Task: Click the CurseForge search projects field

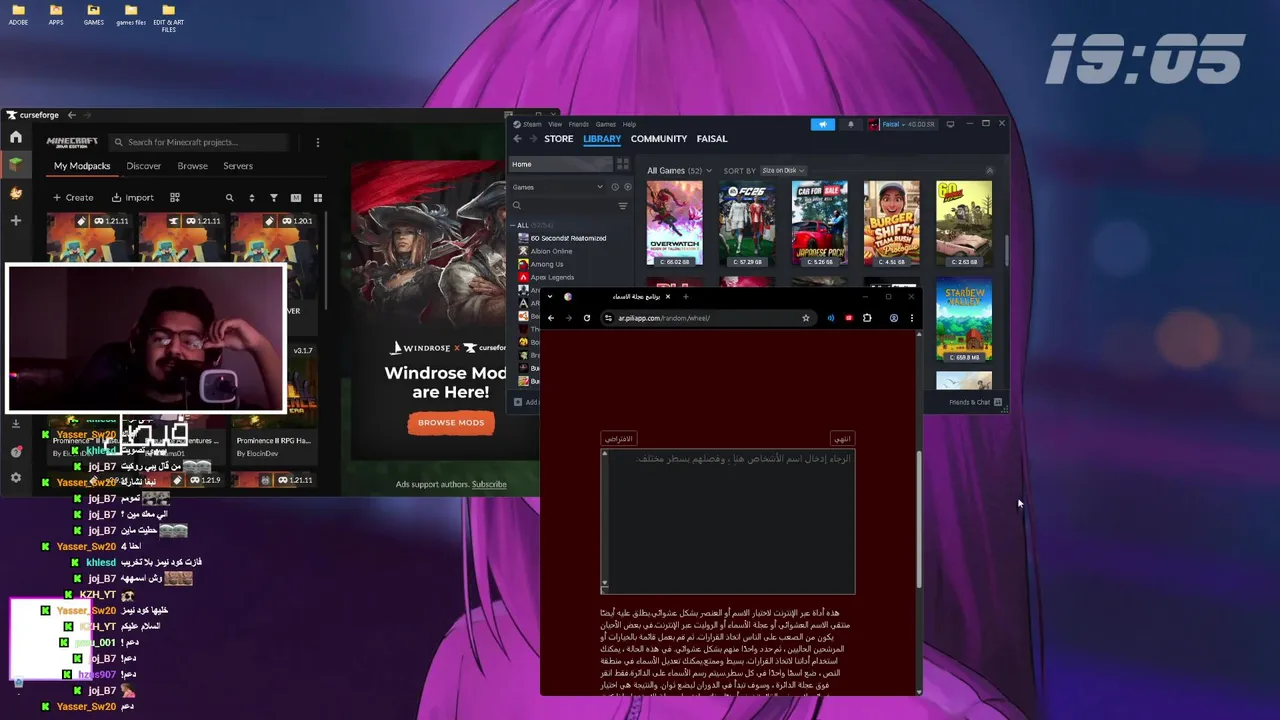Action: point(200,142)
